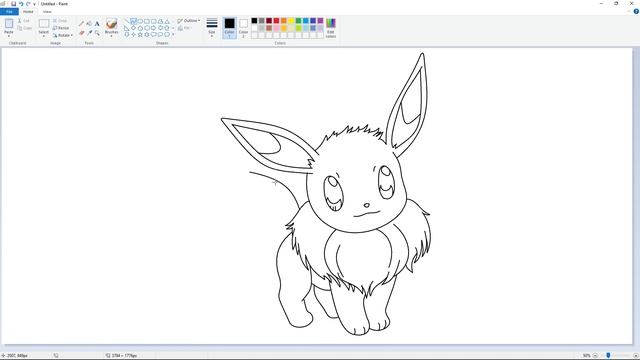Open the Rotate dropdown
This screenshot has width=640, height=360.
[x=63, y=35]
